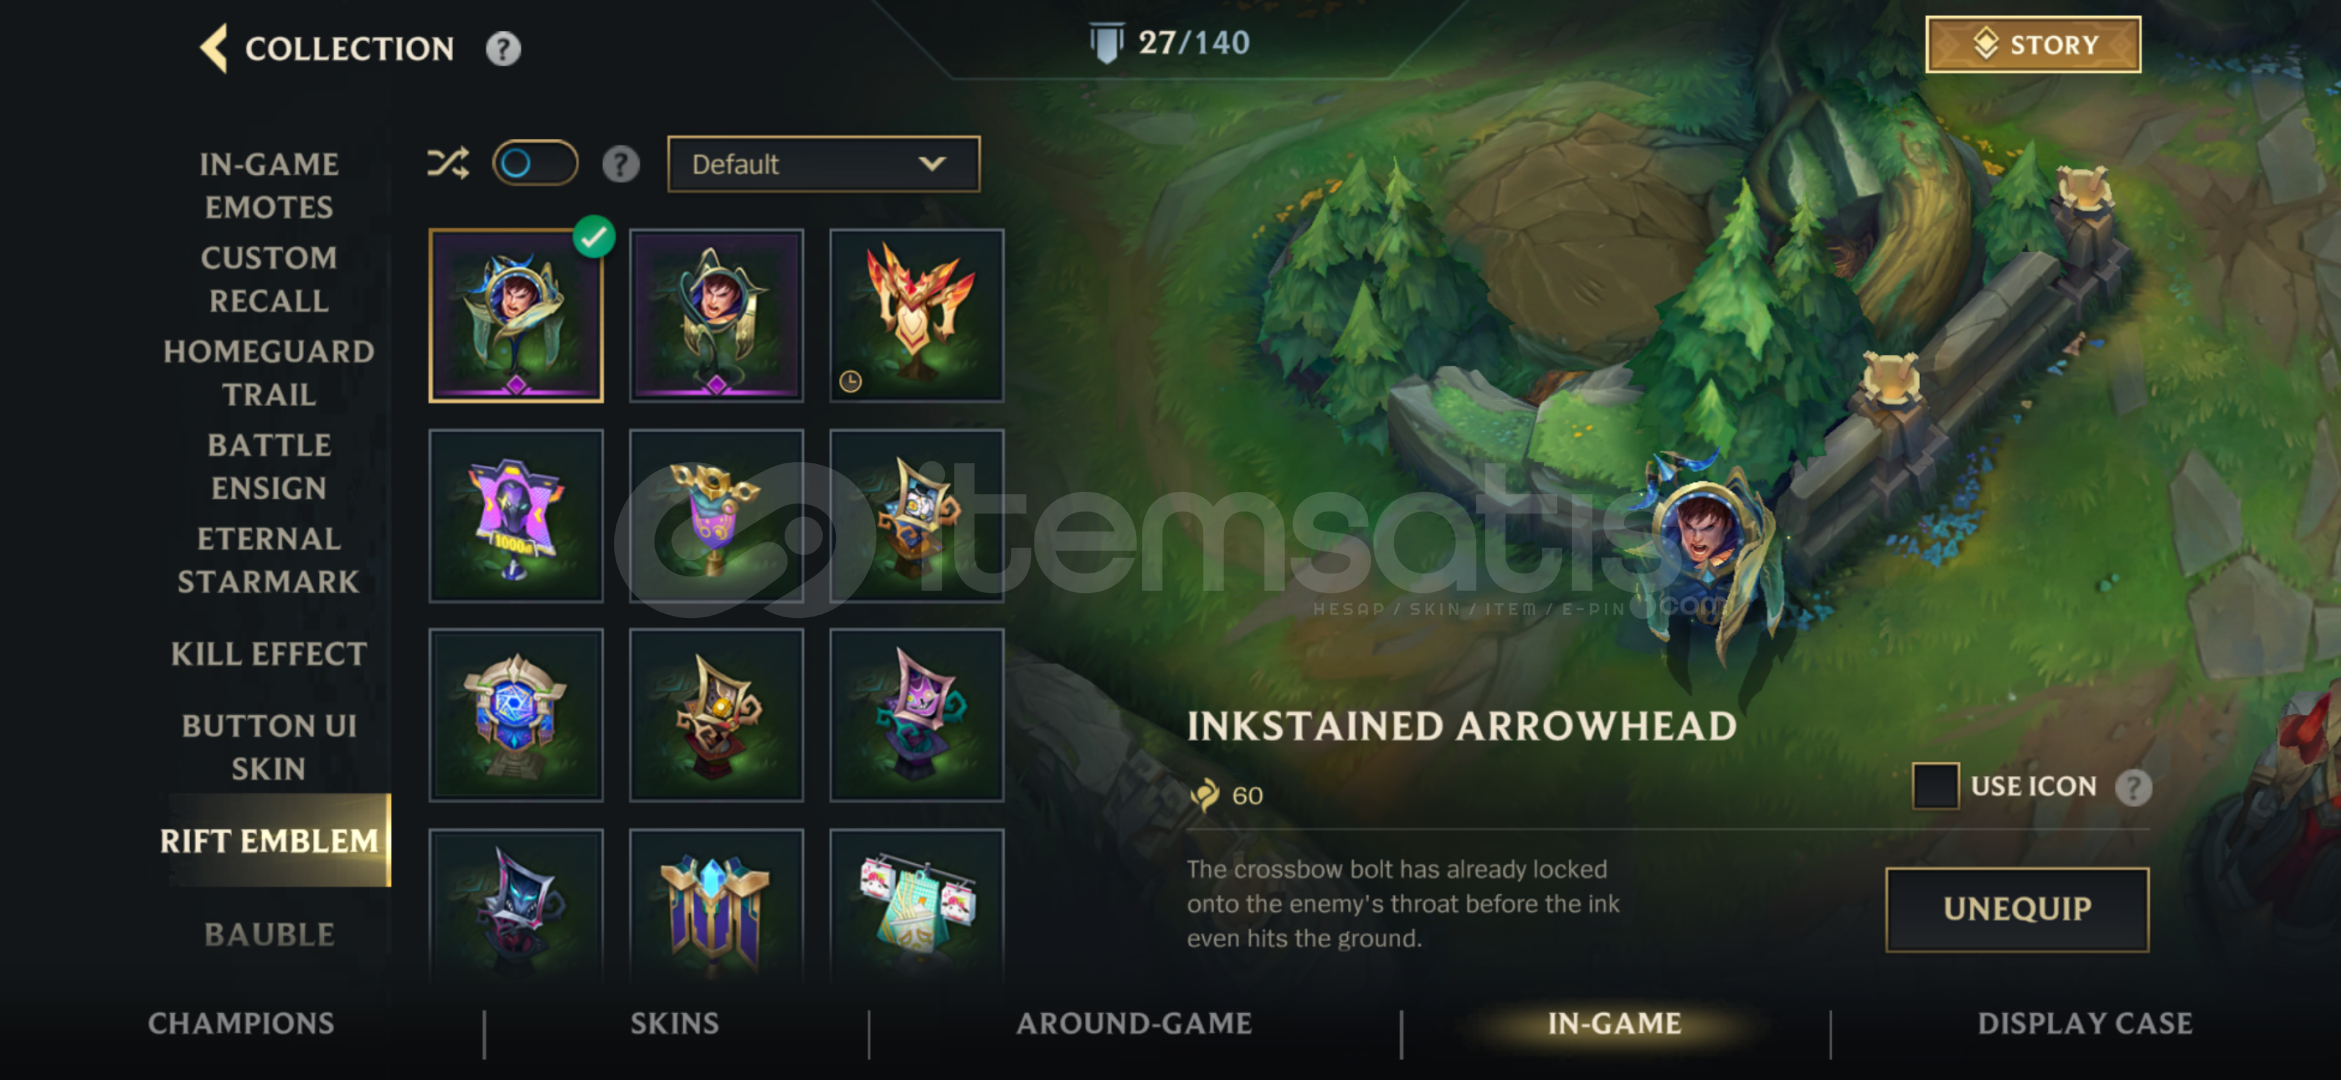The width and height of the screenshot is (2341, 1080).
Task: Toggle the random shuffle switch
Action: click(x=535, y=163)
